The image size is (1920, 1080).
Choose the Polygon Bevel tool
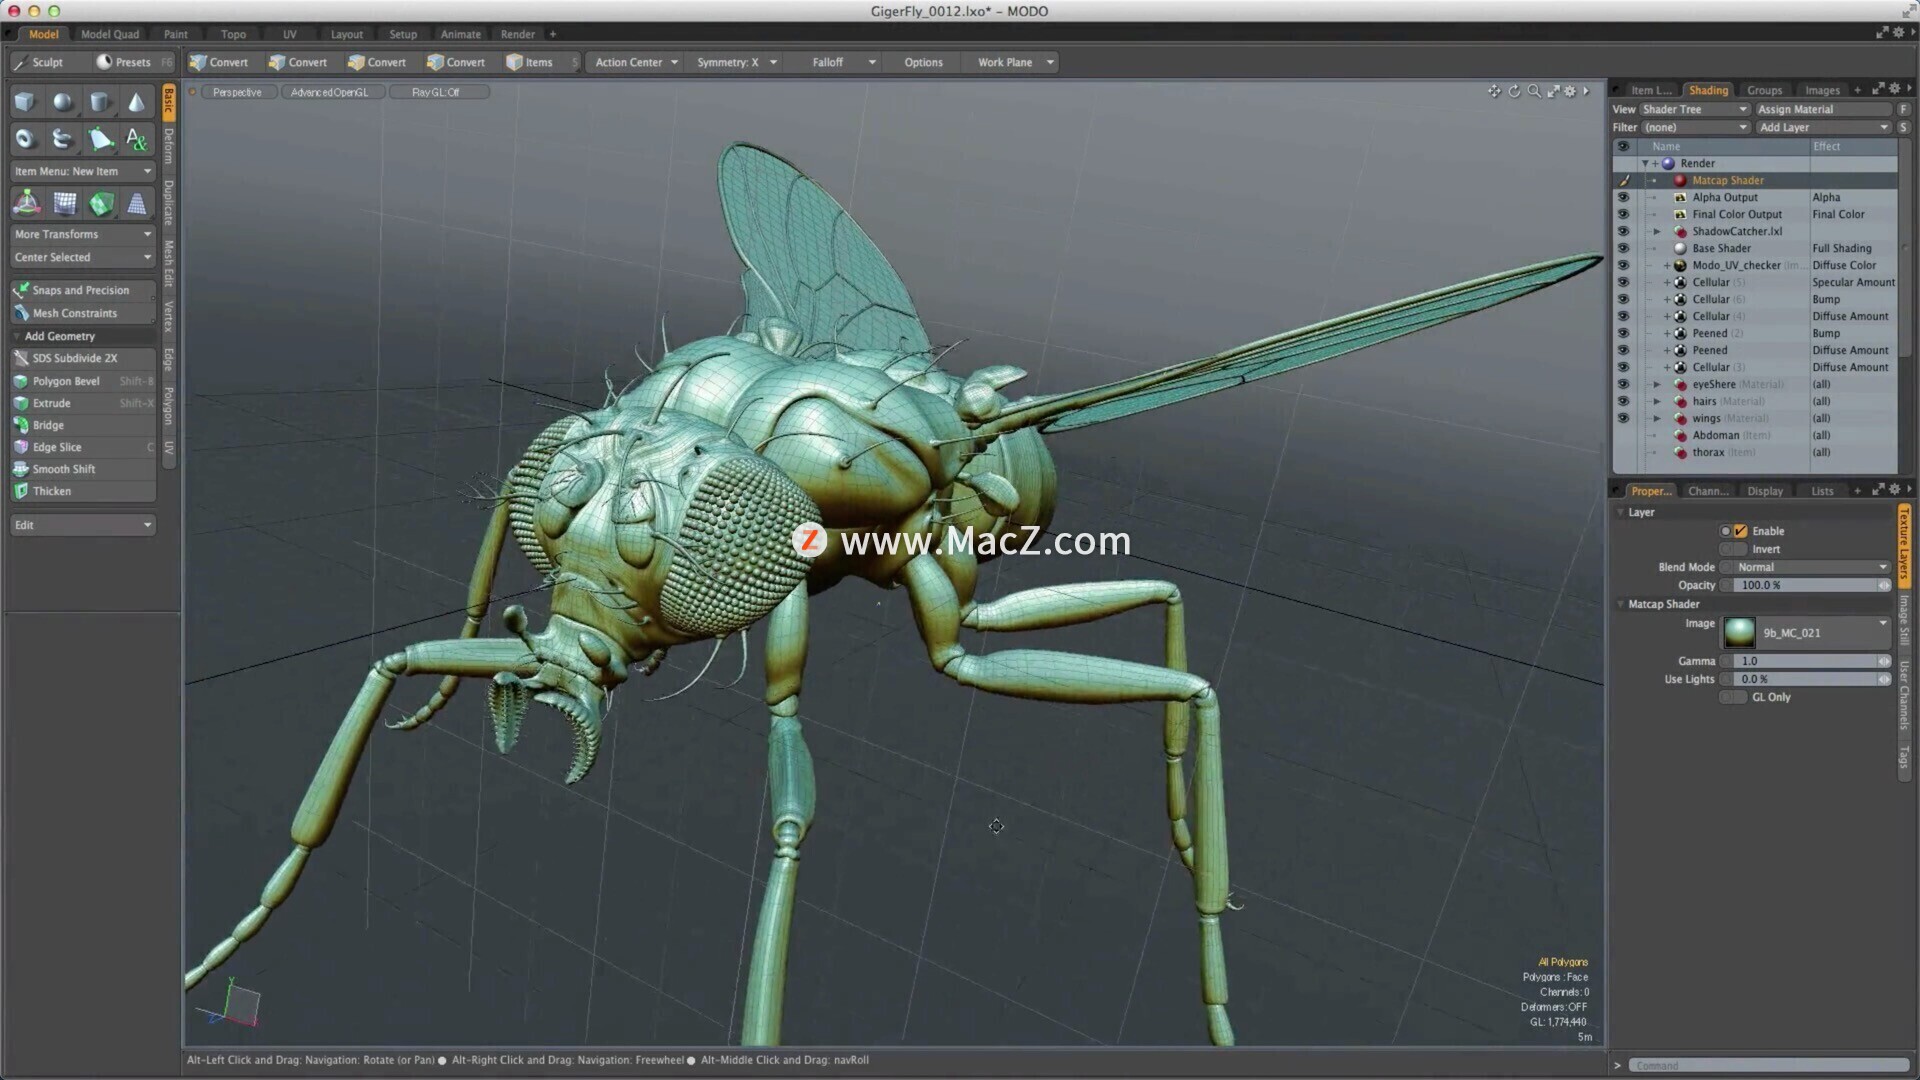point(83,381)
